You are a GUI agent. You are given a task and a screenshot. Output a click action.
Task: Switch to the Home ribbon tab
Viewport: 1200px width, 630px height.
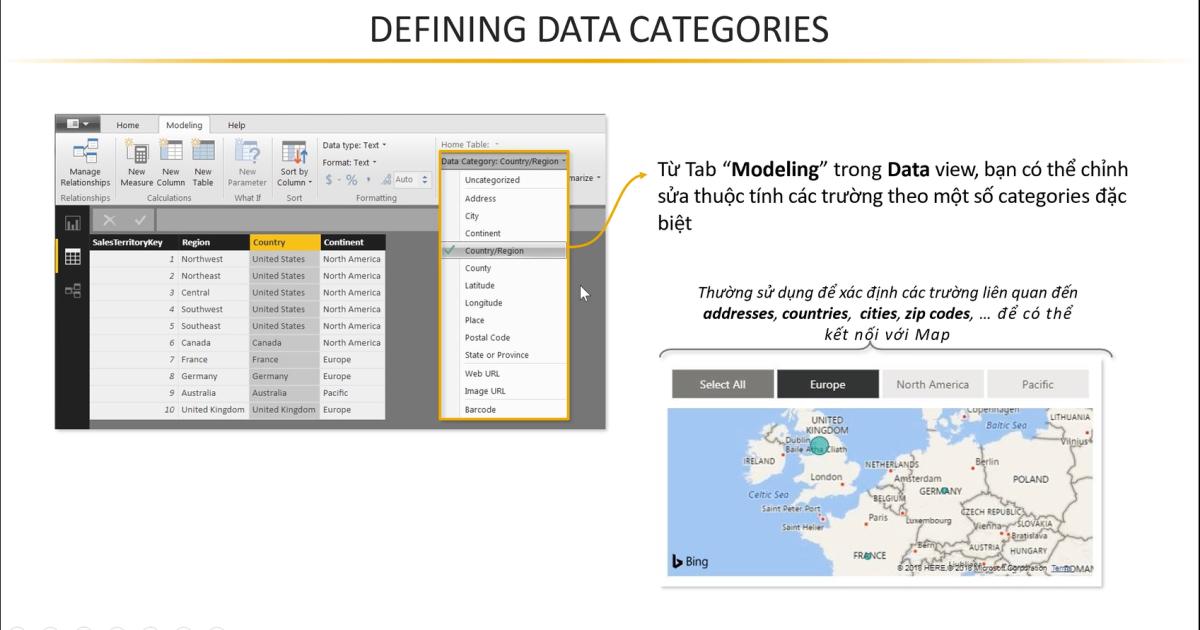(x=128, y=125)
